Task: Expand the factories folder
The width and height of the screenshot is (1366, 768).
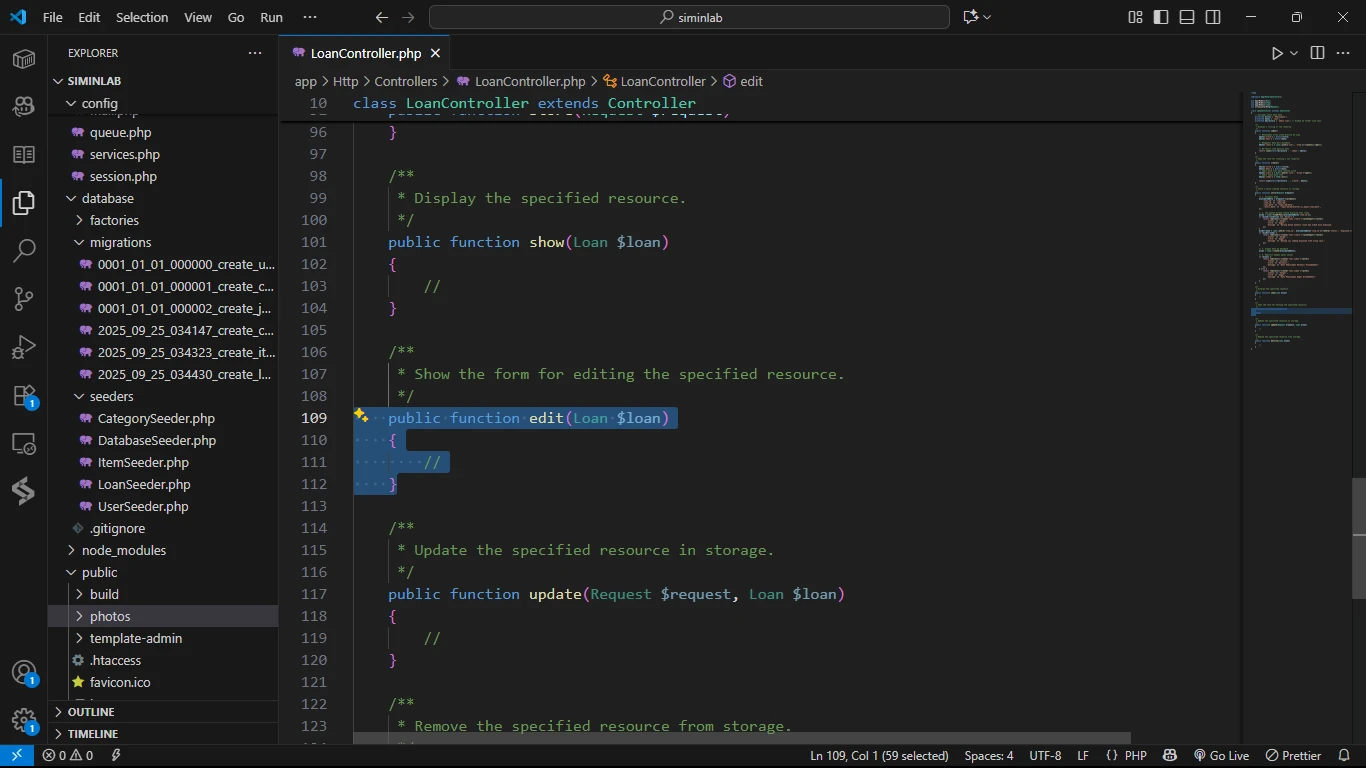Action: [114, 220]
